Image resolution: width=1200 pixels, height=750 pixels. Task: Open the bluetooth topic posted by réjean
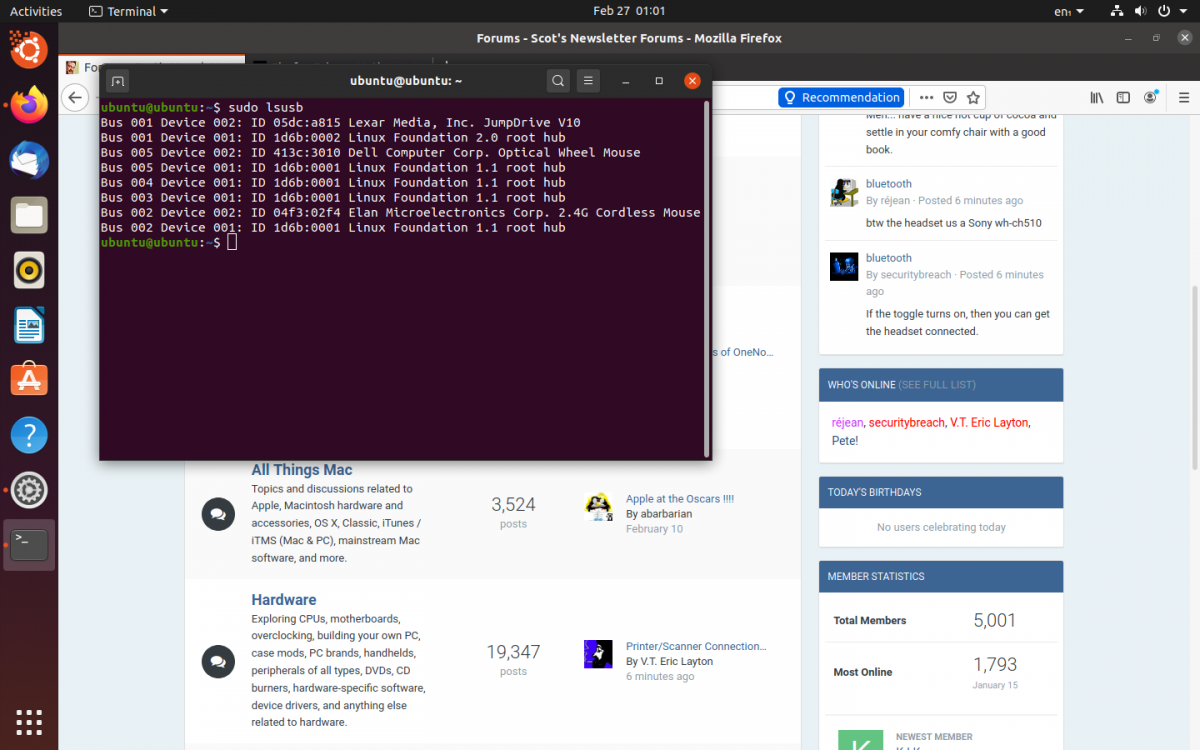pyautogui.click(x=889, y=184)
